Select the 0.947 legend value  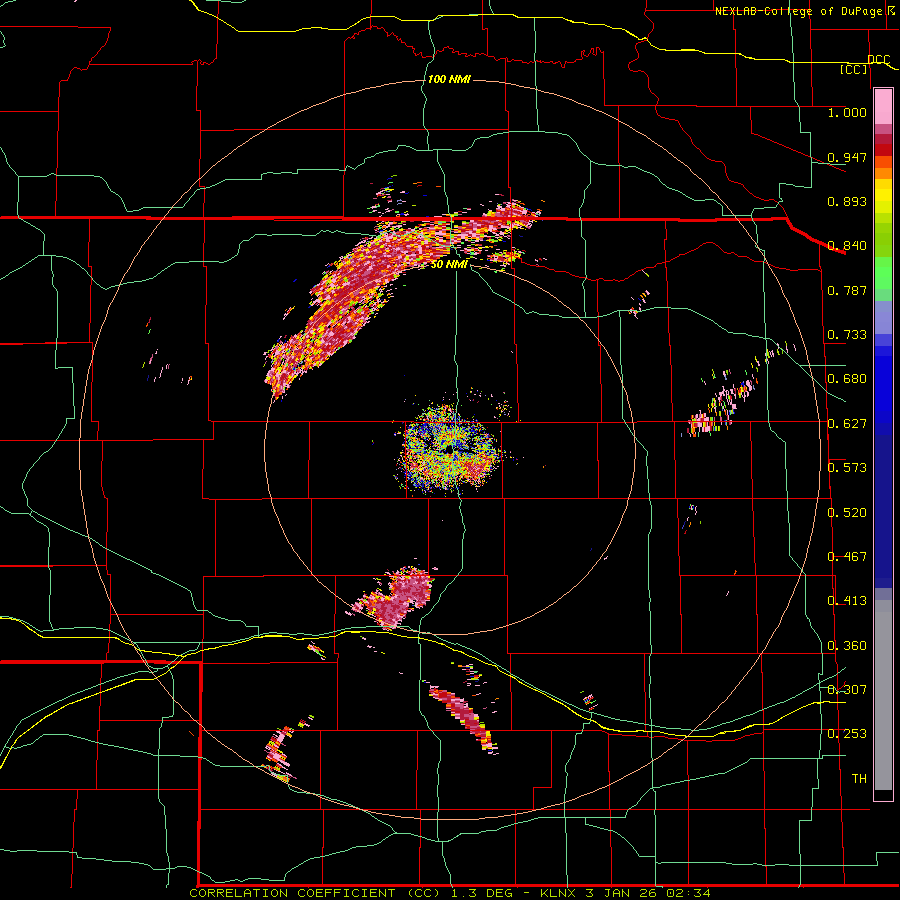(x=847, y=157)
